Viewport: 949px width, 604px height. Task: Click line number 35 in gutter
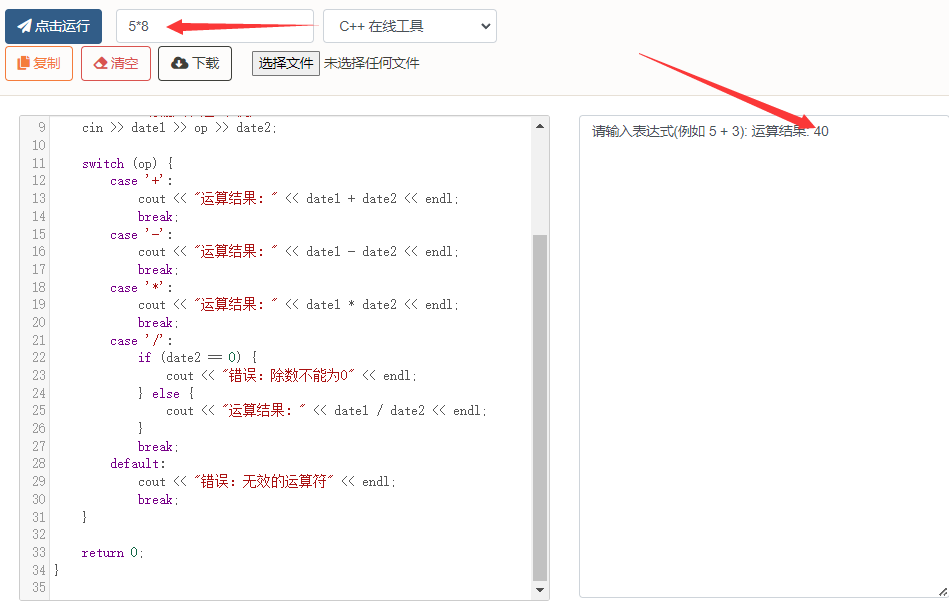click(39, 587)
